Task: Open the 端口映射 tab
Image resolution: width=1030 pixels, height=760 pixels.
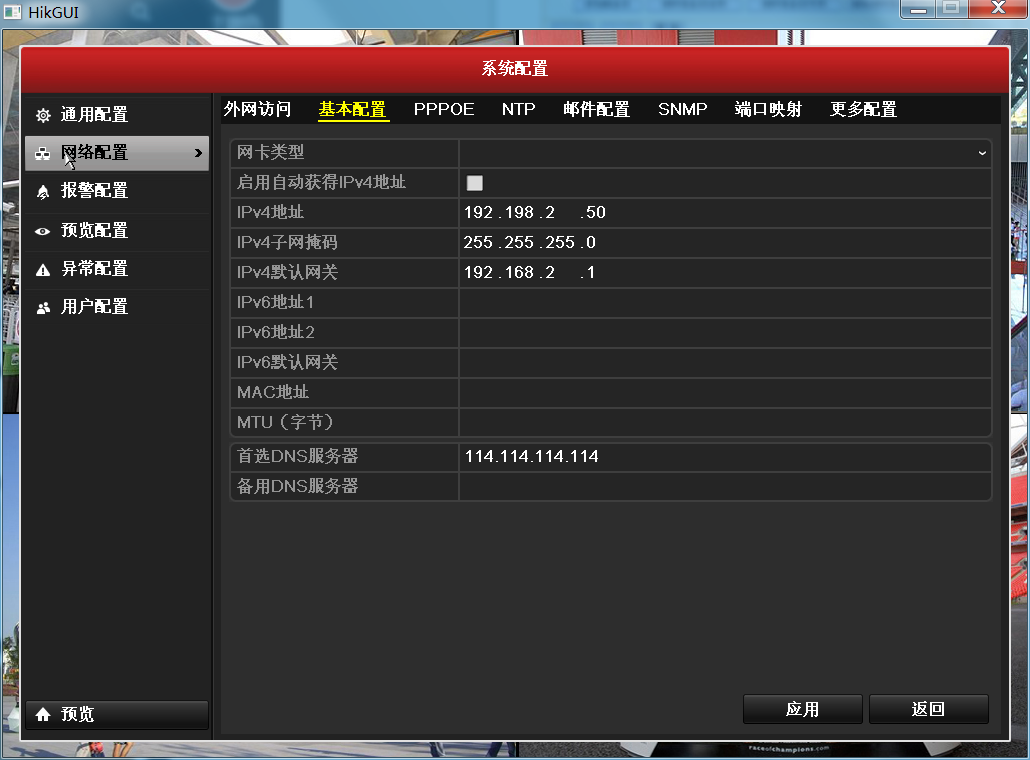Action: [x=768, y=109]
